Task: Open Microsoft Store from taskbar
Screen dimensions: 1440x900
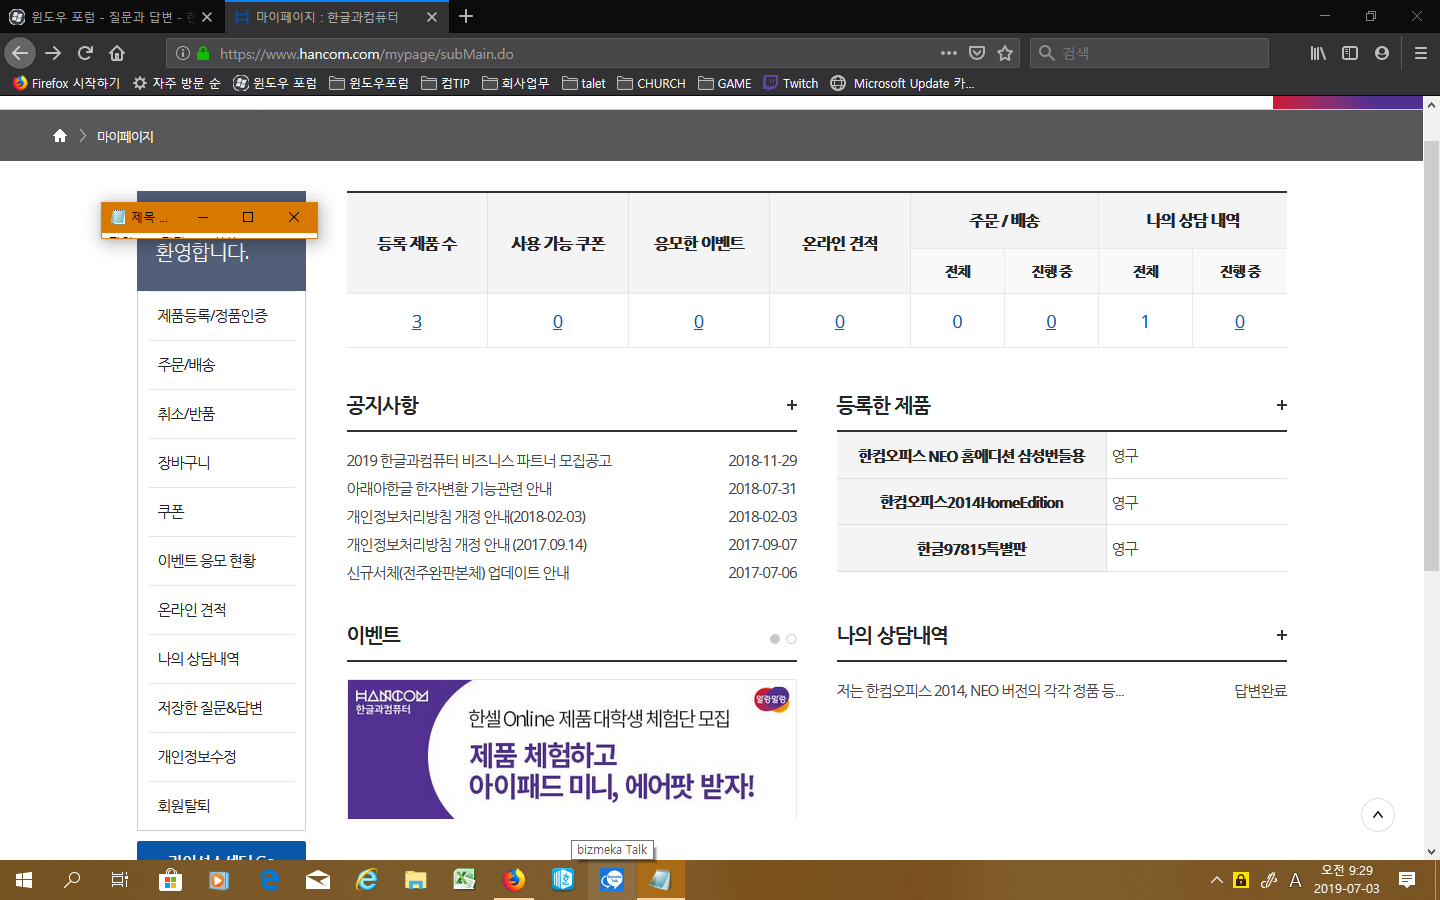Action: 170,880
